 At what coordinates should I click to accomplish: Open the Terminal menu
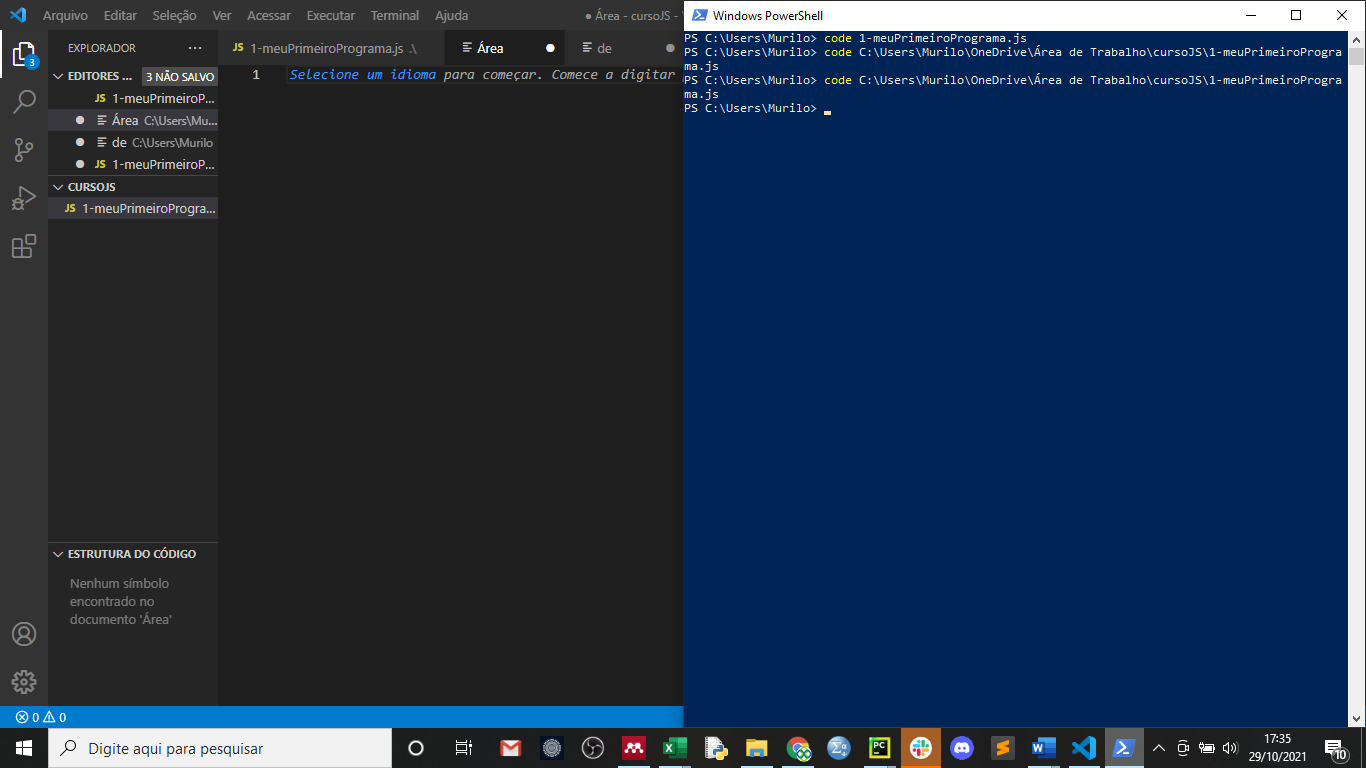click(395, 16)
